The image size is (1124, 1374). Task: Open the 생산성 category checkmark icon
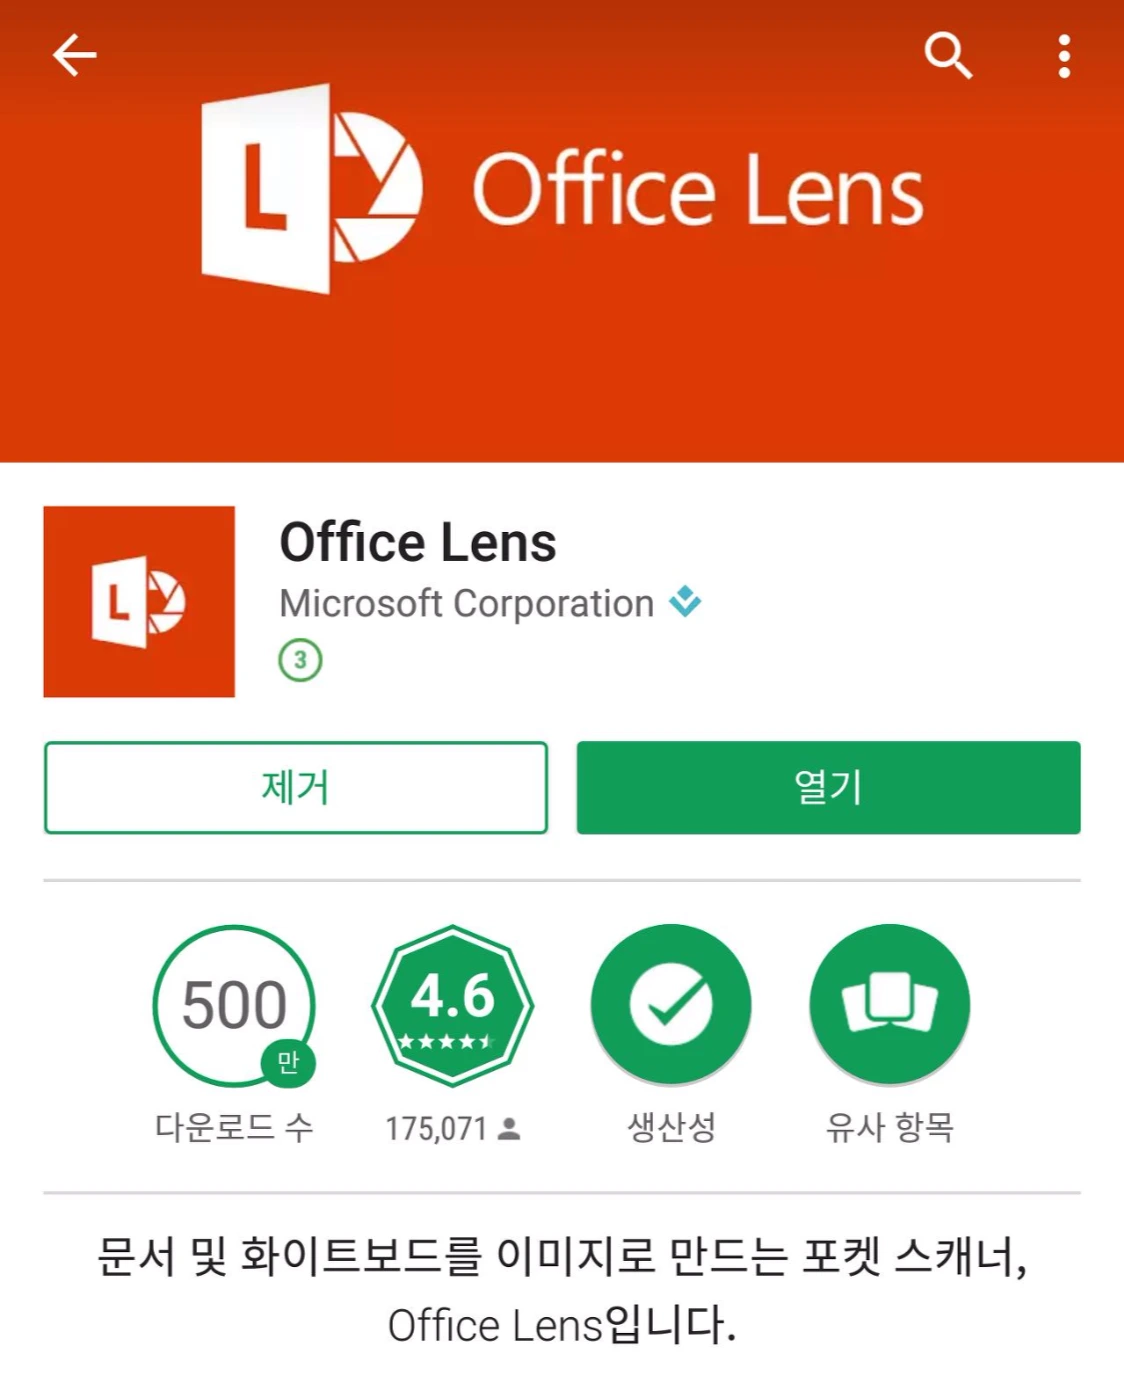671,1005
